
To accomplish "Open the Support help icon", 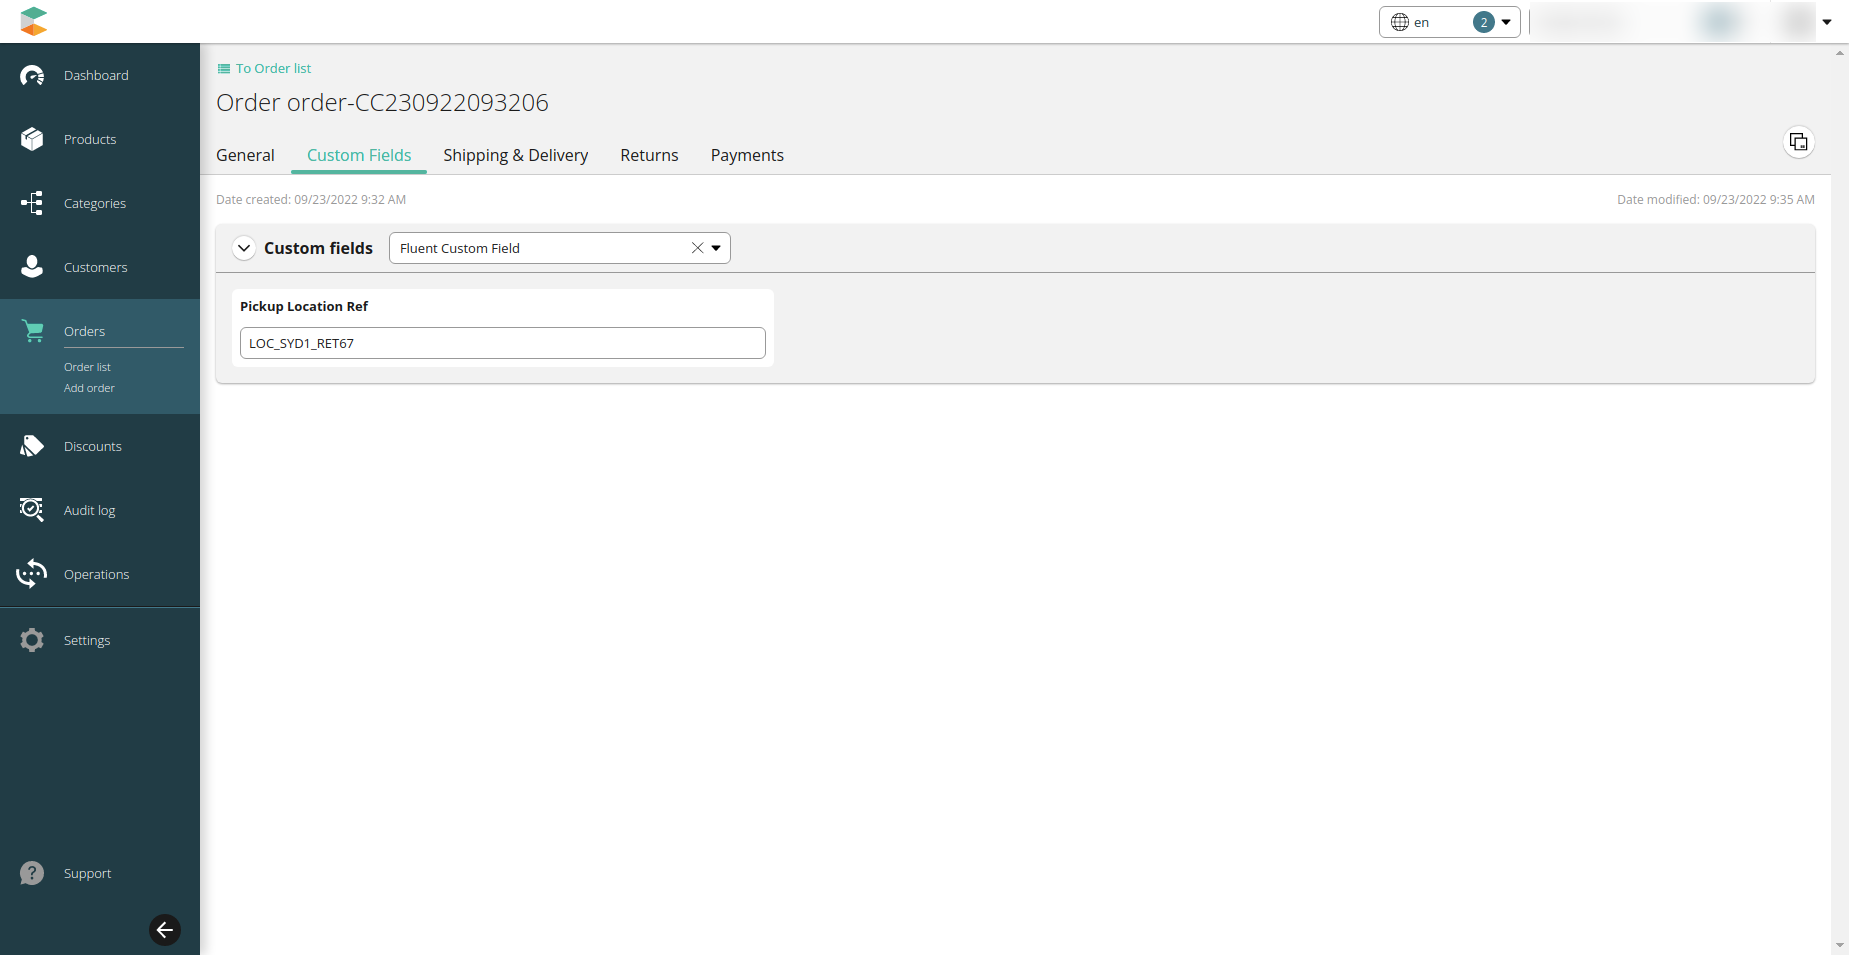I will pos(32,872).
